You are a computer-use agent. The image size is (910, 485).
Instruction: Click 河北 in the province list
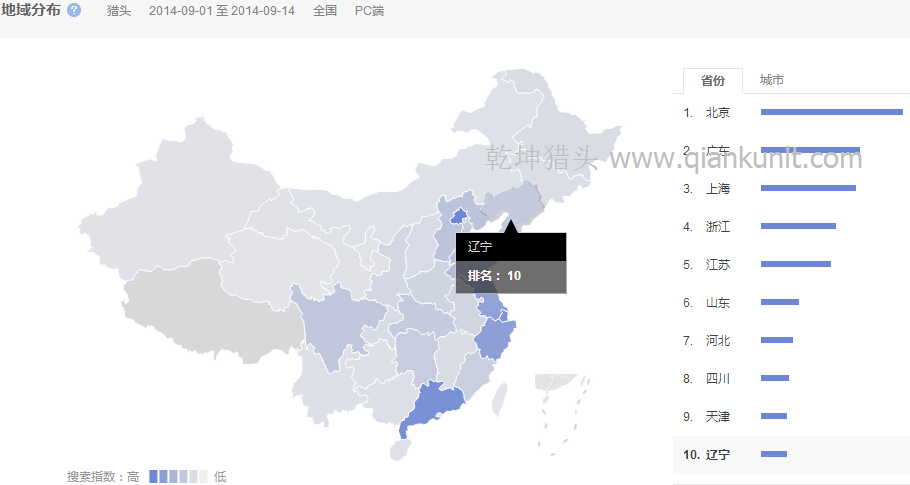coord(717,341)
